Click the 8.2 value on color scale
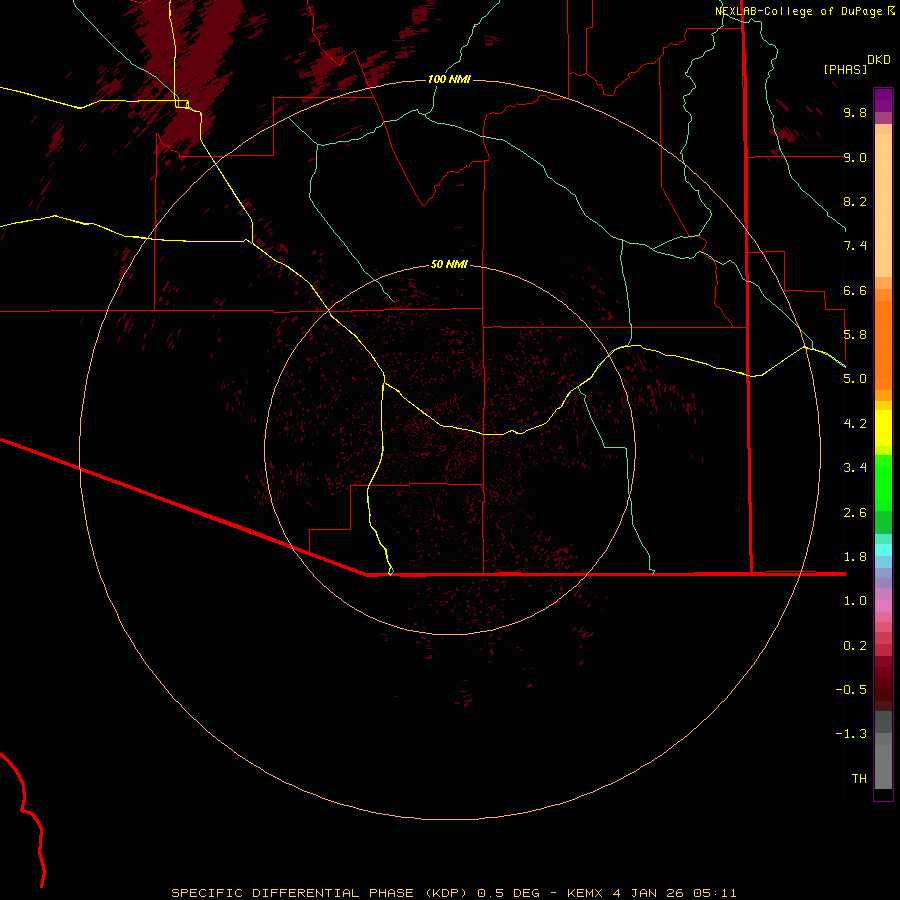Screen dimensions: 900x900 coord(855,201)
